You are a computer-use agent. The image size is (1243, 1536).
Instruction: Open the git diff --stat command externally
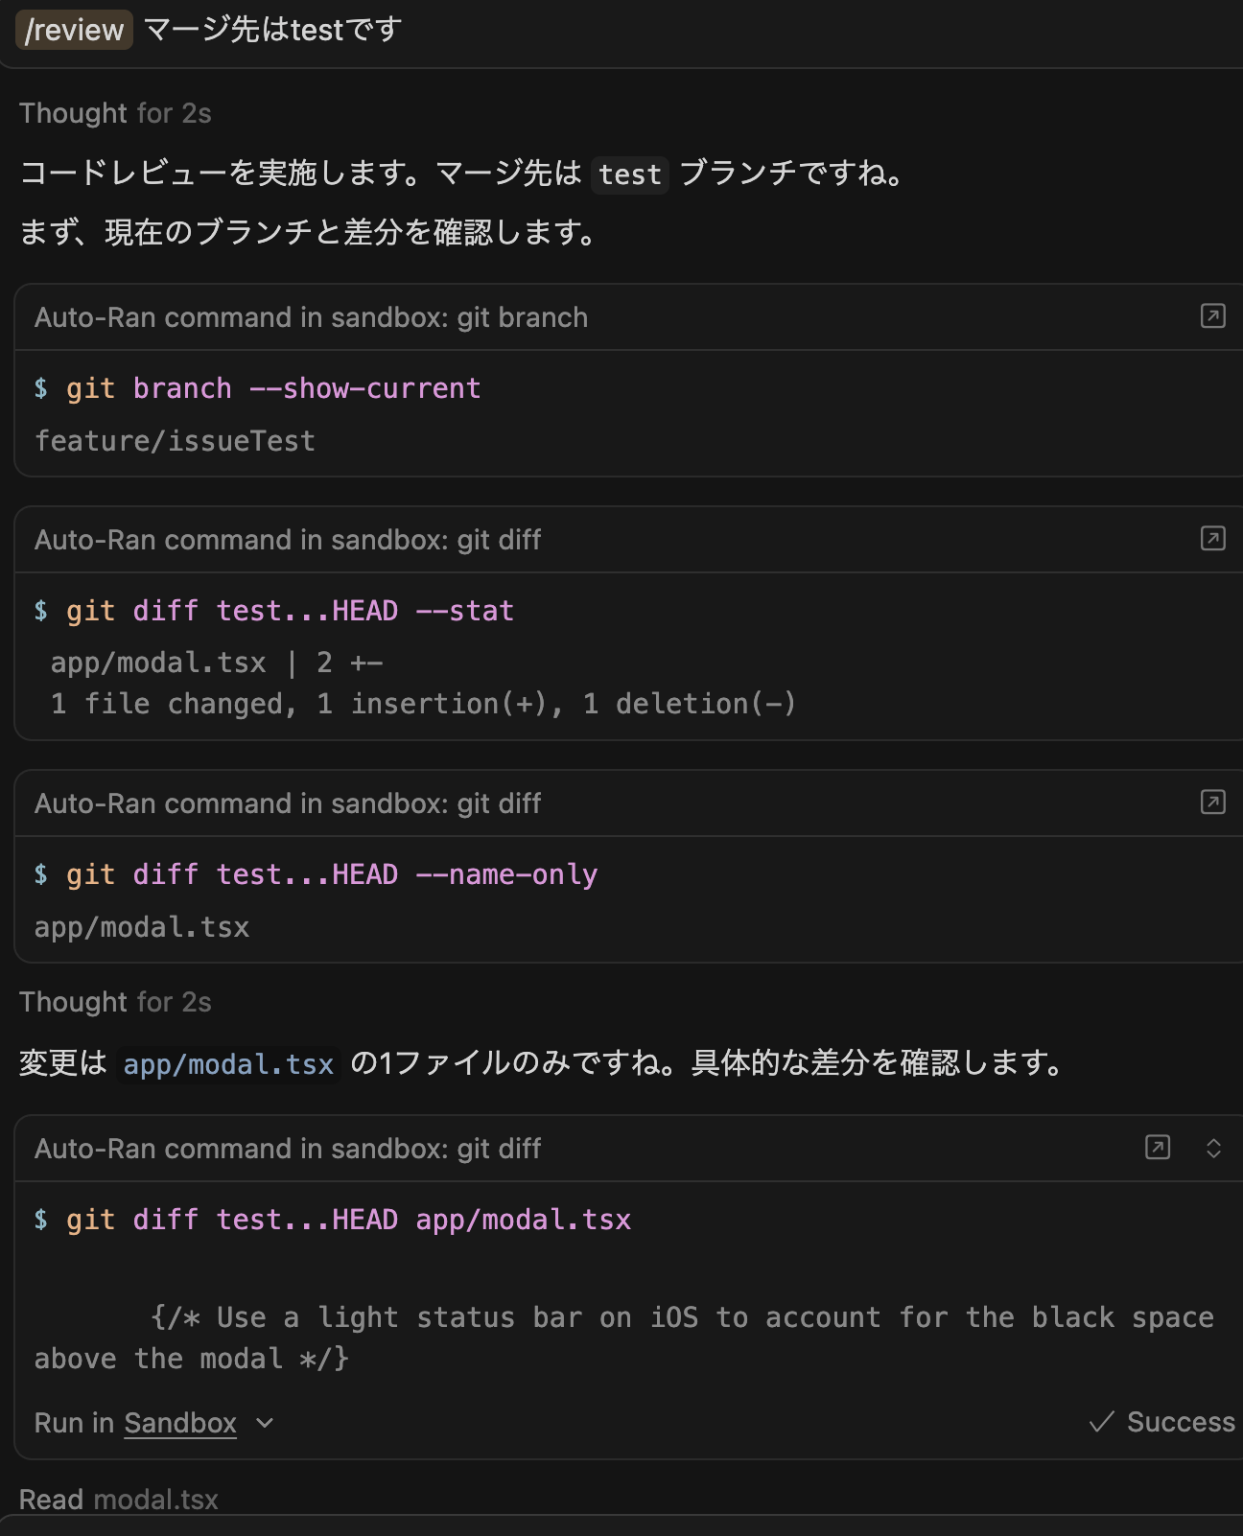pos(1213,539)
